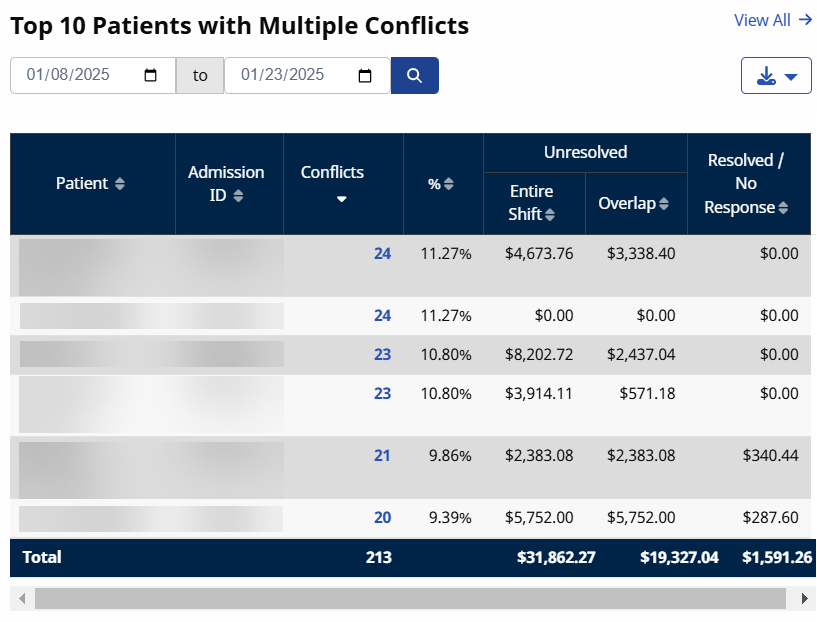Click the horizontal scrollbar track
The height and width of the screenshot is (622, 817).
(410, 598)
